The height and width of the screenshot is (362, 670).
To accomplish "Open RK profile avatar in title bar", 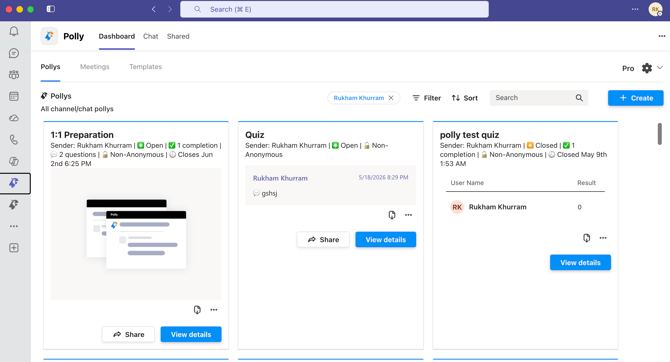I will (655, 9).
